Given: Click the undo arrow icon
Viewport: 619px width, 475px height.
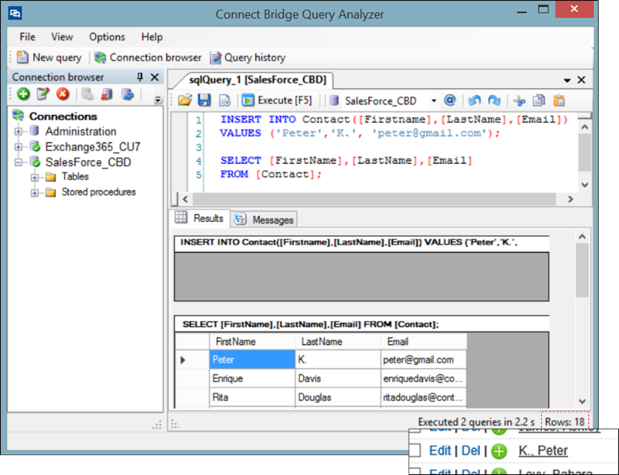Looking at the screenshot, I should click(x=474, y=100).
